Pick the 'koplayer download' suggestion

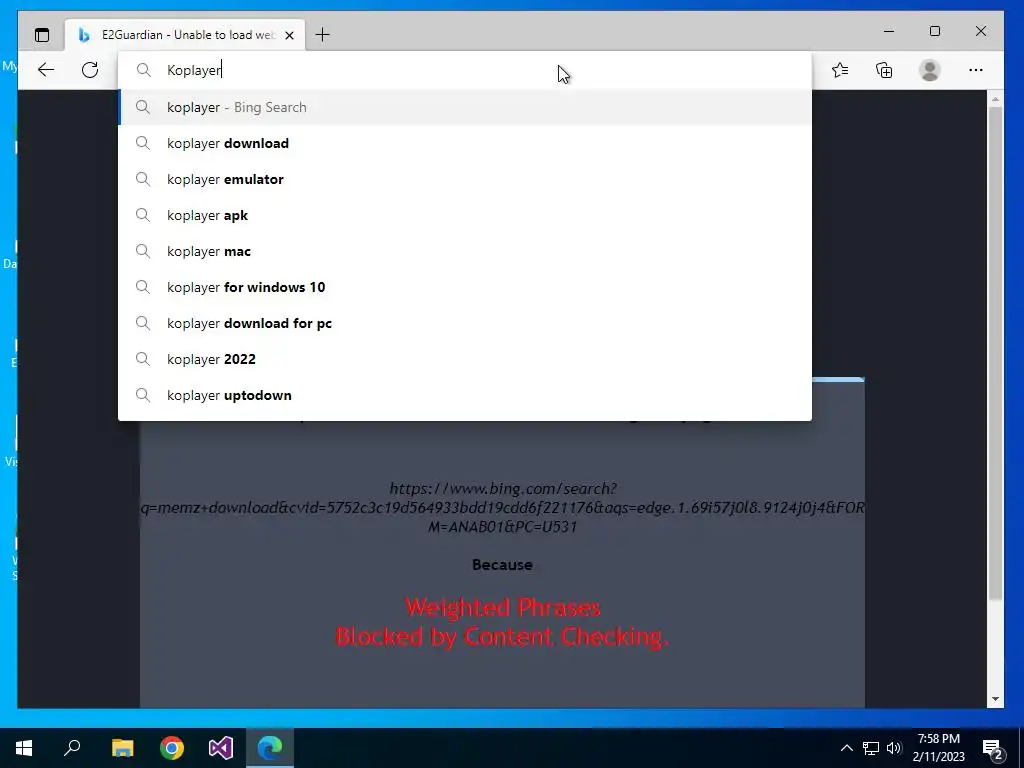(465, 143)
